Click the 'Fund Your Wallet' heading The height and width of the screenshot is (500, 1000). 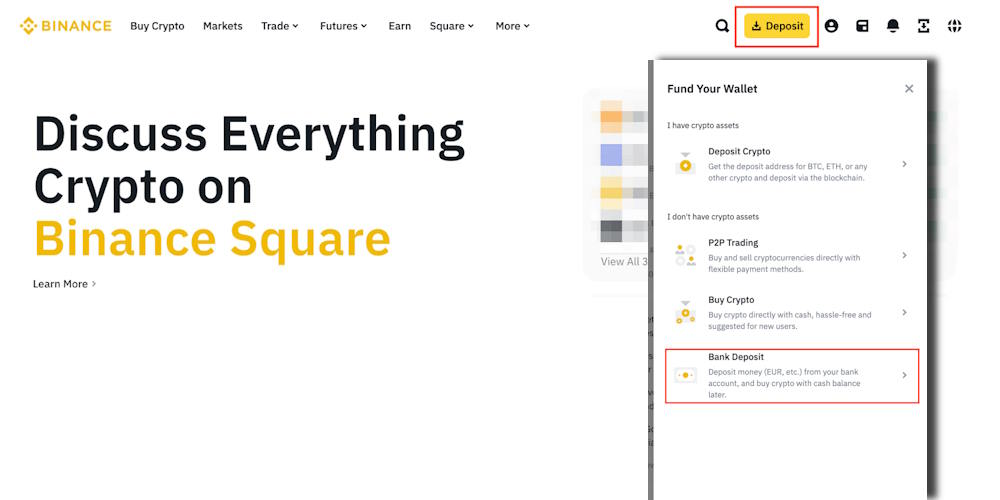(712, 89)
